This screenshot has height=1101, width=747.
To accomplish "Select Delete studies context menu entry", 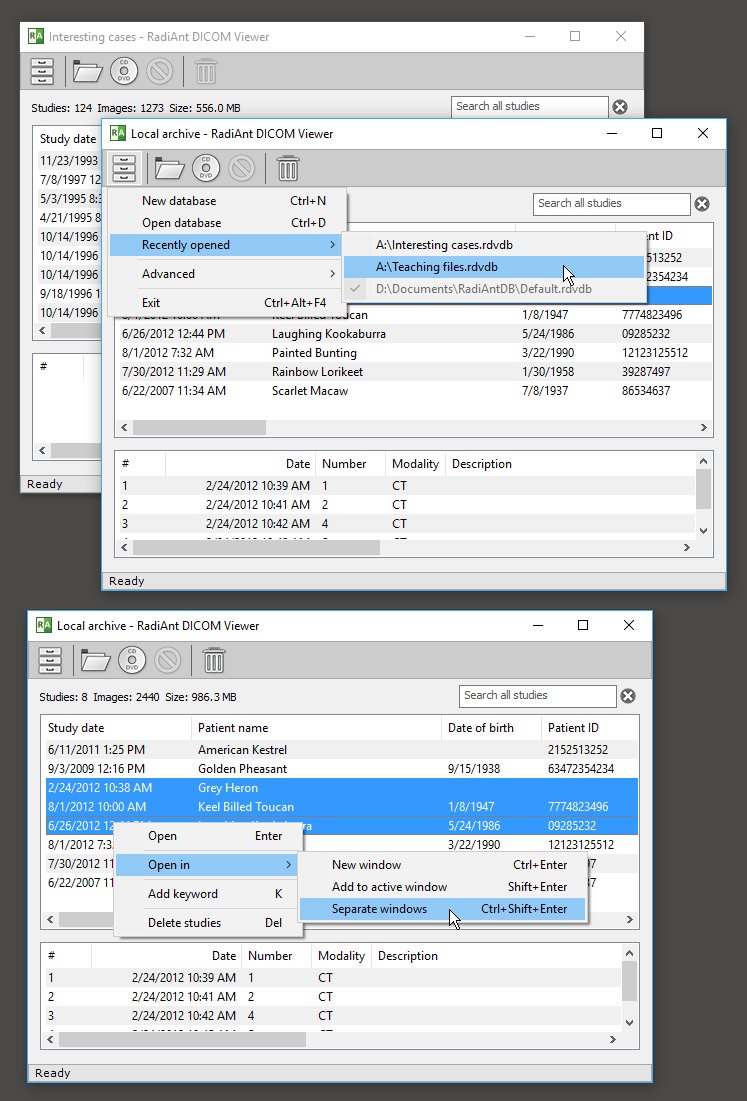I will point(209,923).
